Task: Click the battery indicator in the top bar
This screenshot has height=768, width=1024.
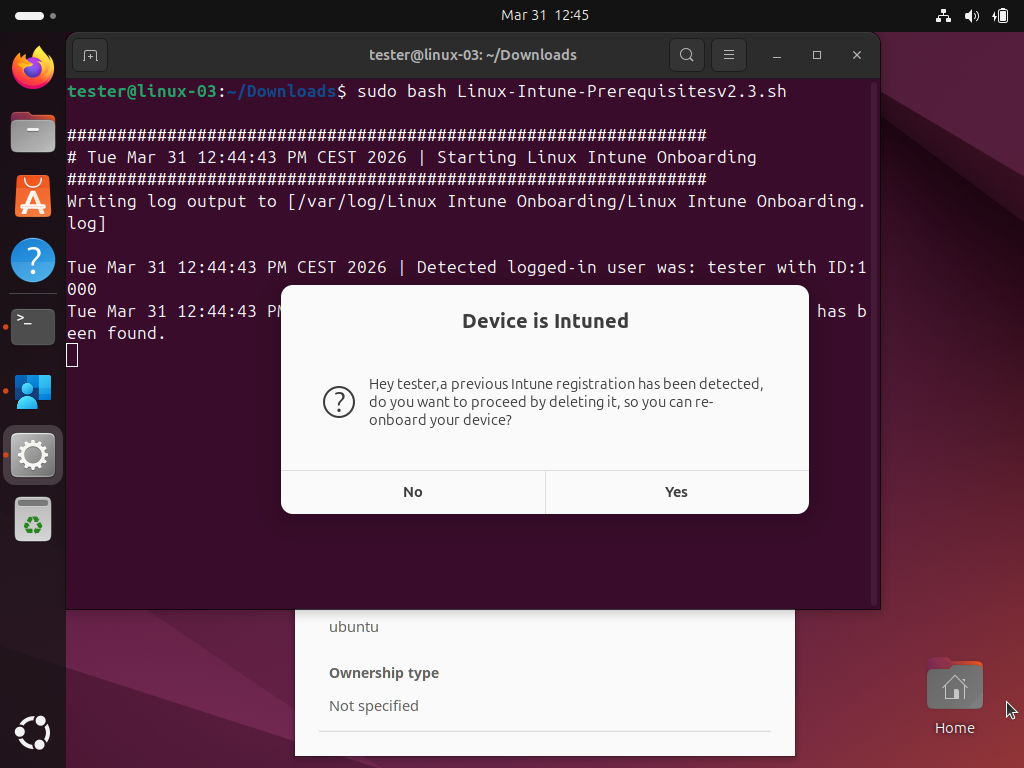Action: 999,15
